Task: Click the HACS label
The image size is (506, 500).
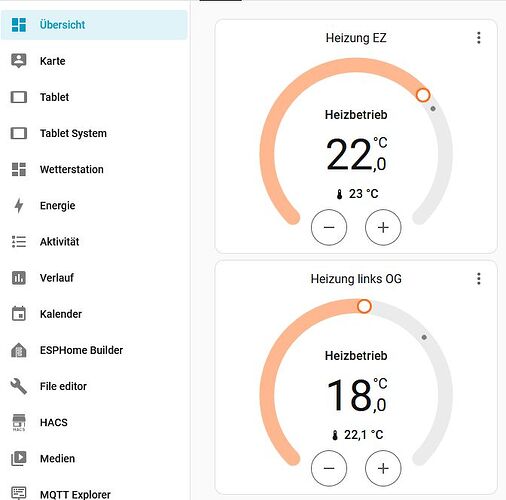Action: point(54,422)
